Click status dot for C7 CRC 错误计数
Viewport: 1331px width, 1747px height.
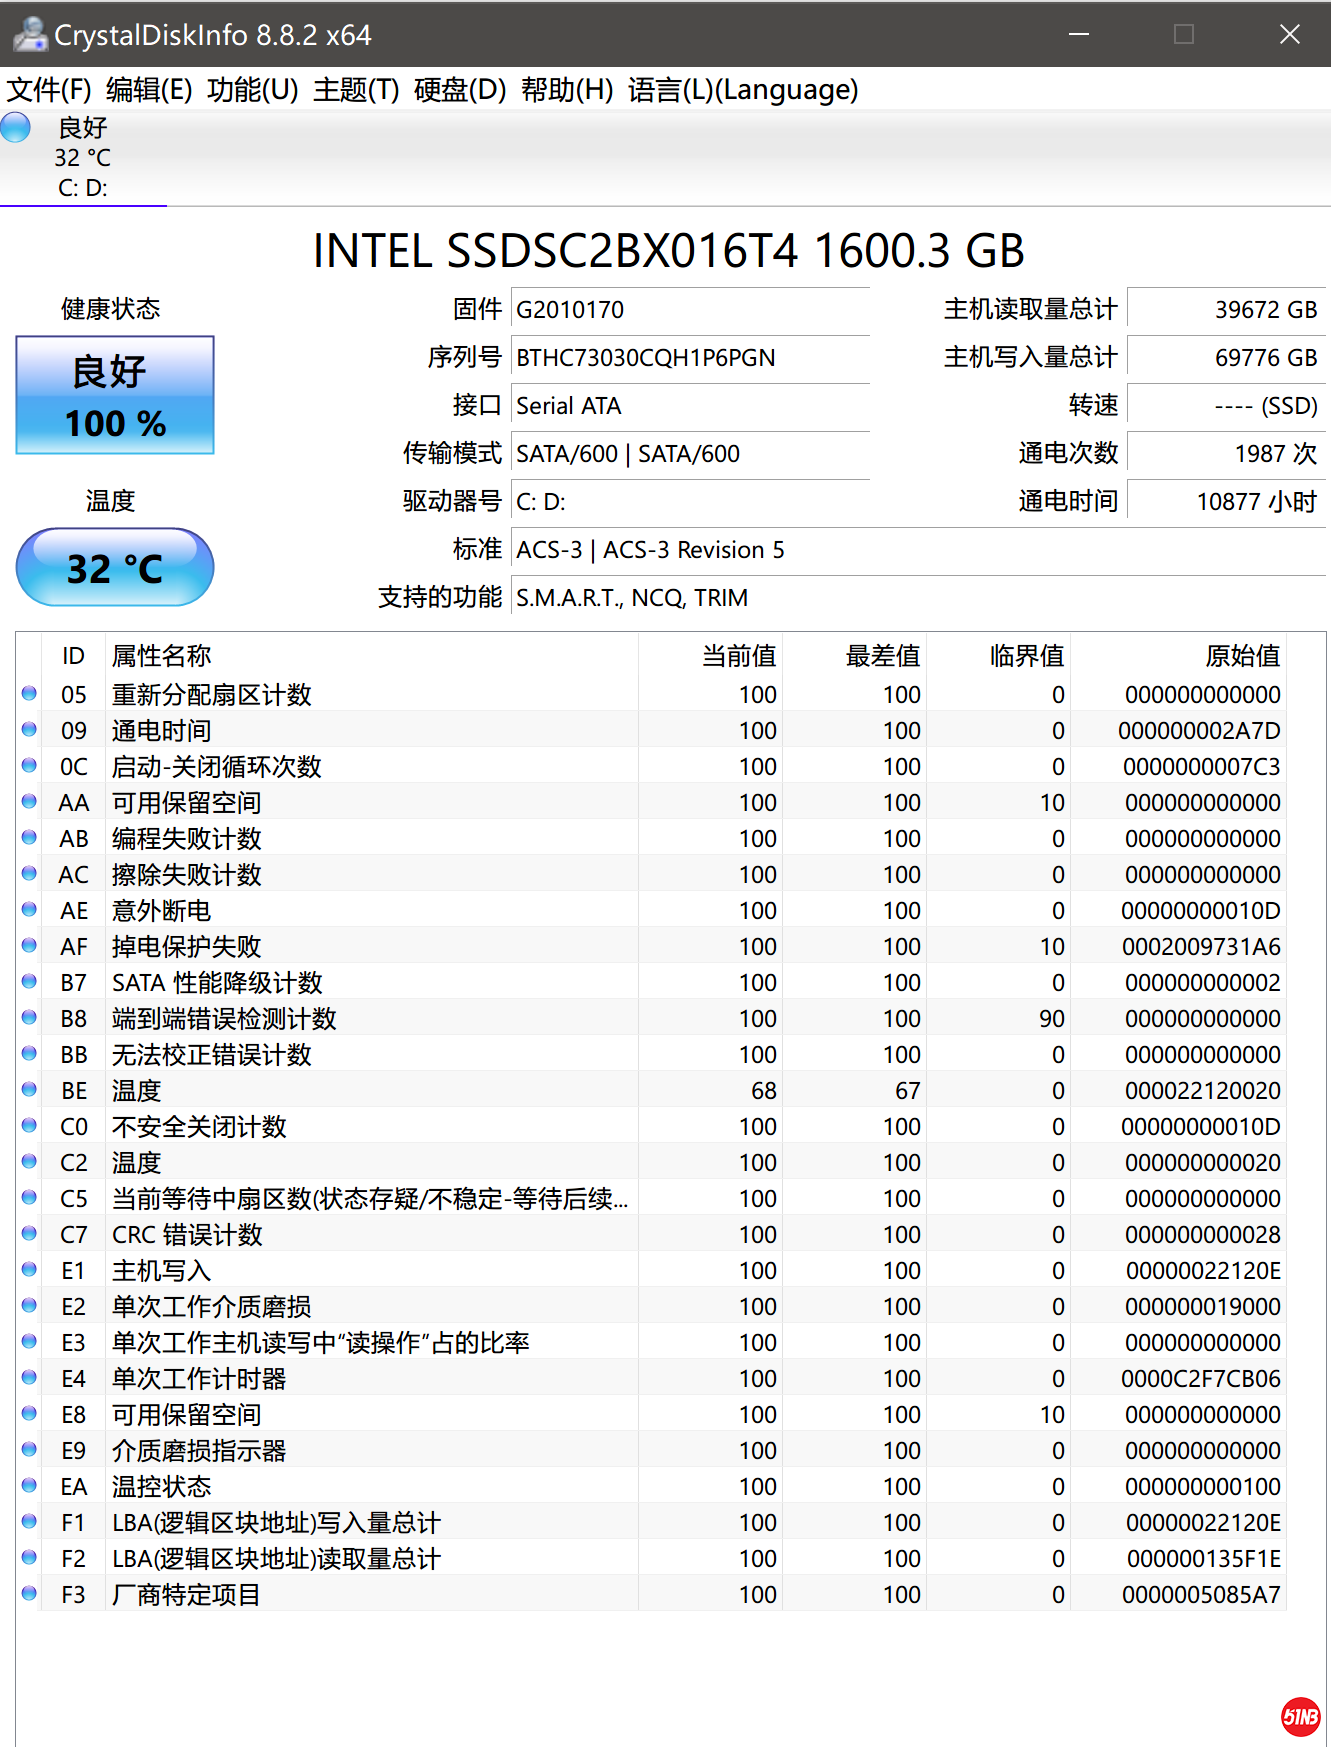29,1233
